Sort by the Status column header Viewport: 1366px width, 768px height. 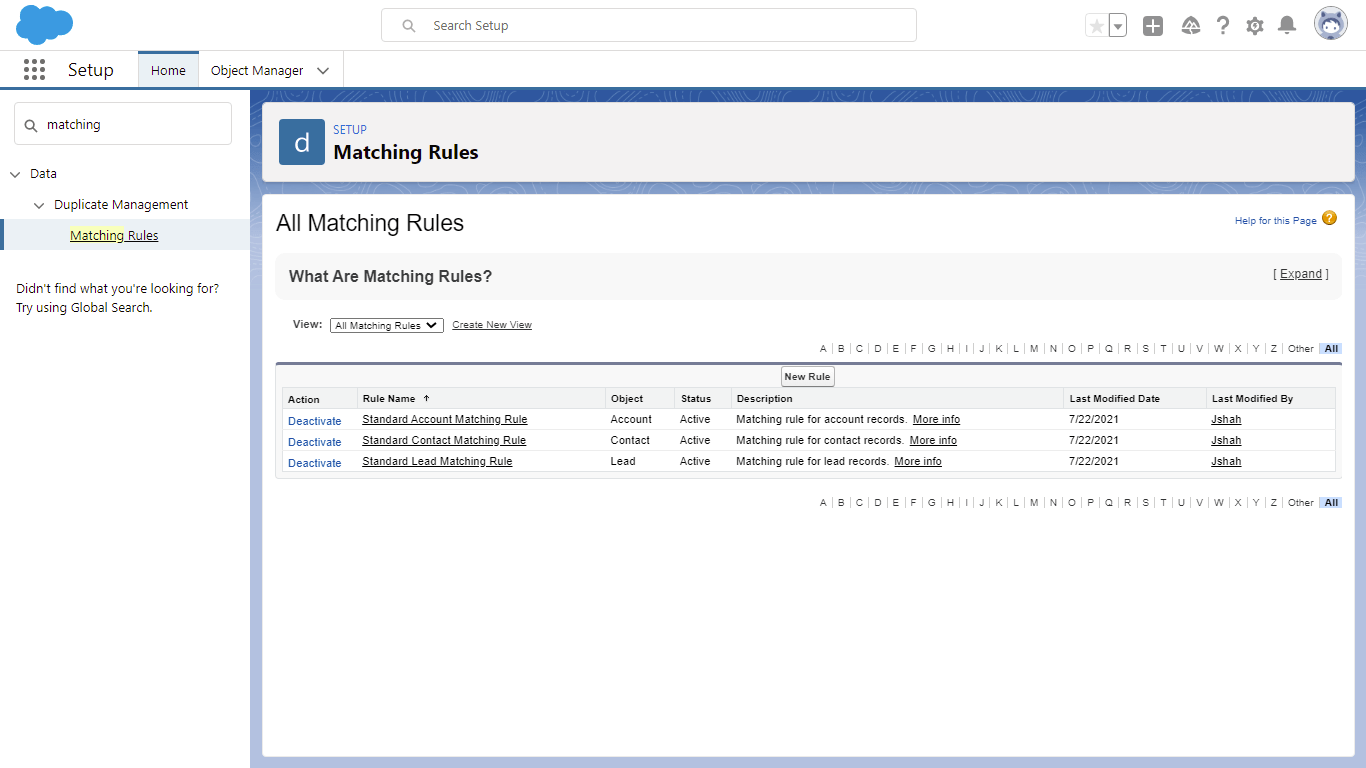[696, 398]
